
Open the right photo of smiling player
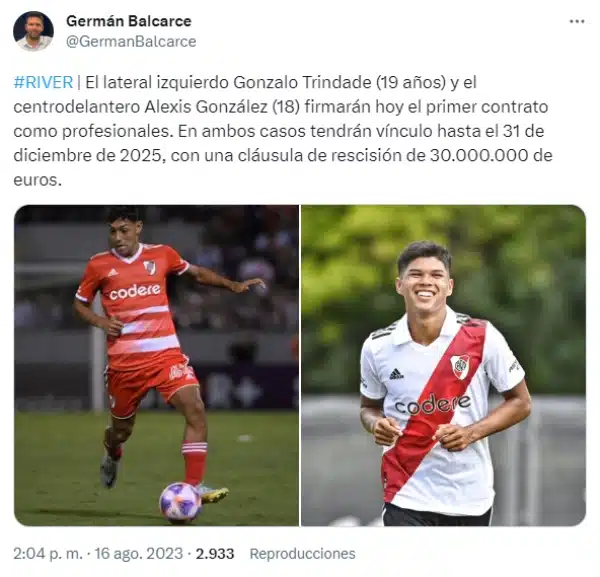click(443, 365)
